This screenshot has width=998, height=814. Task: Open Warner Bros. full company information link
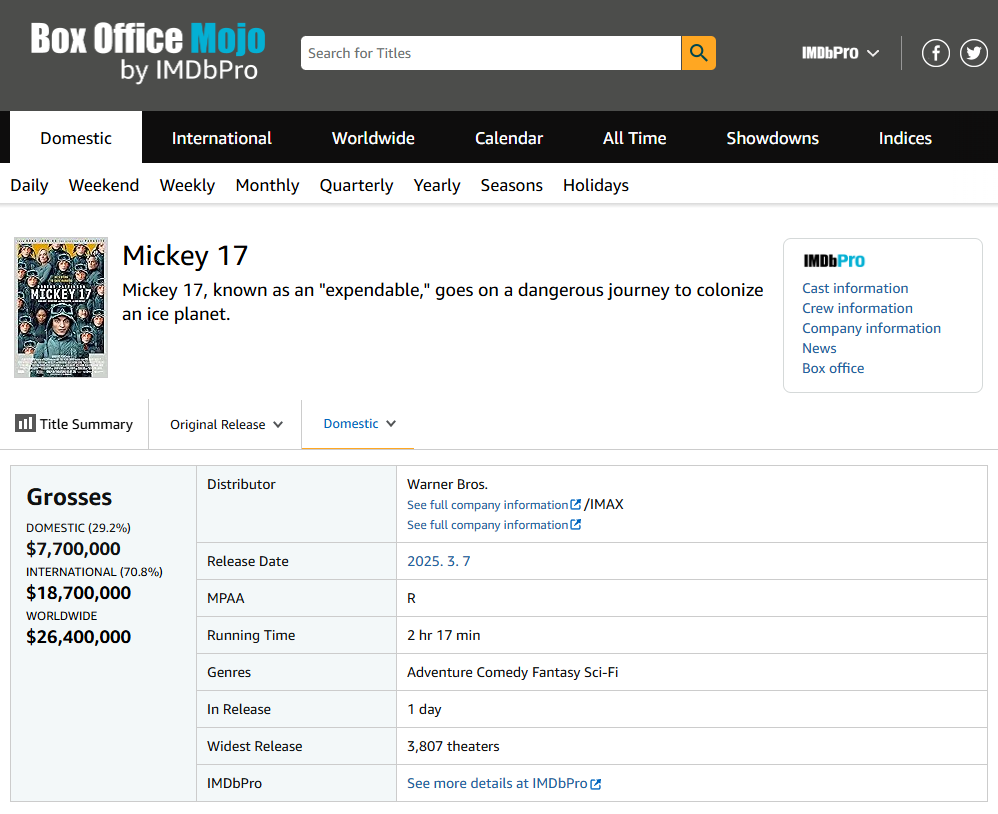pyautogui.click(x=494, y=505)
